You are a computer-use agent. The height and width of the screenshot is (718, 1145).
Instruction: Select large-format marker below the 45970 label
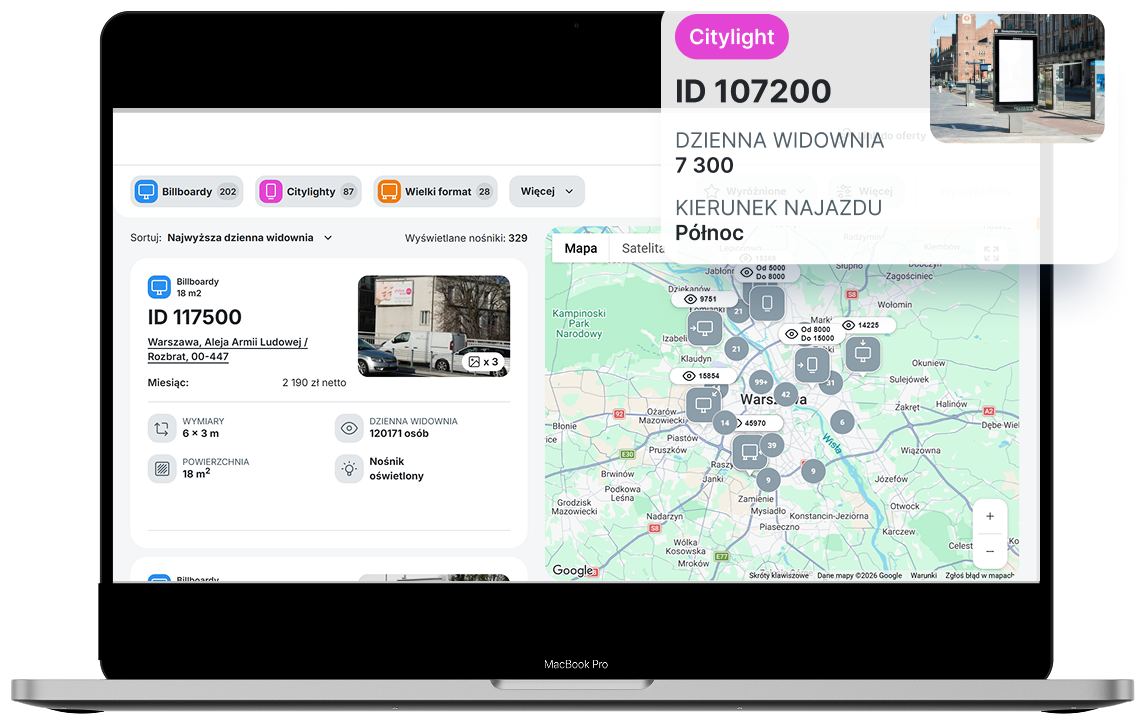[749, 451]
